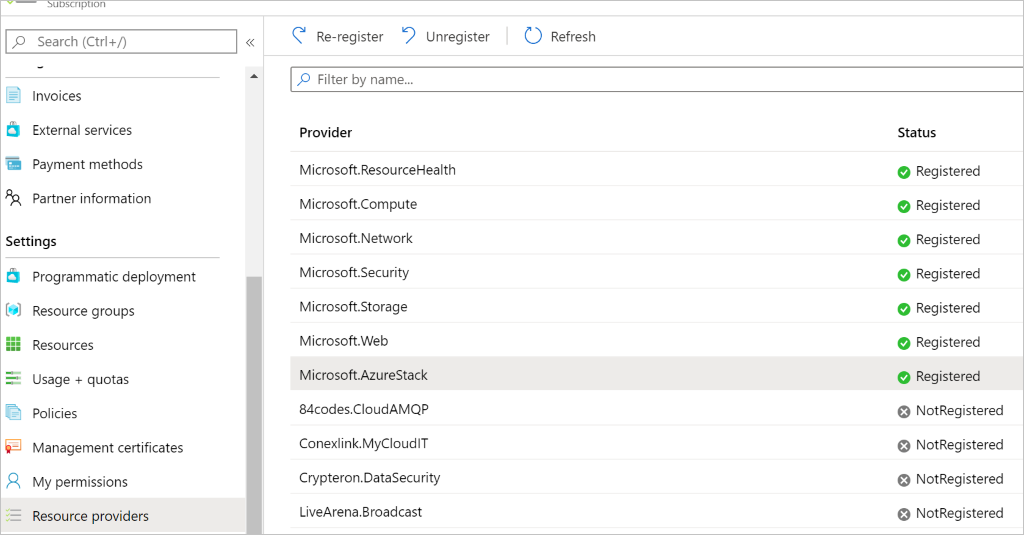Select the Payment methods icon

pos(13,164)
